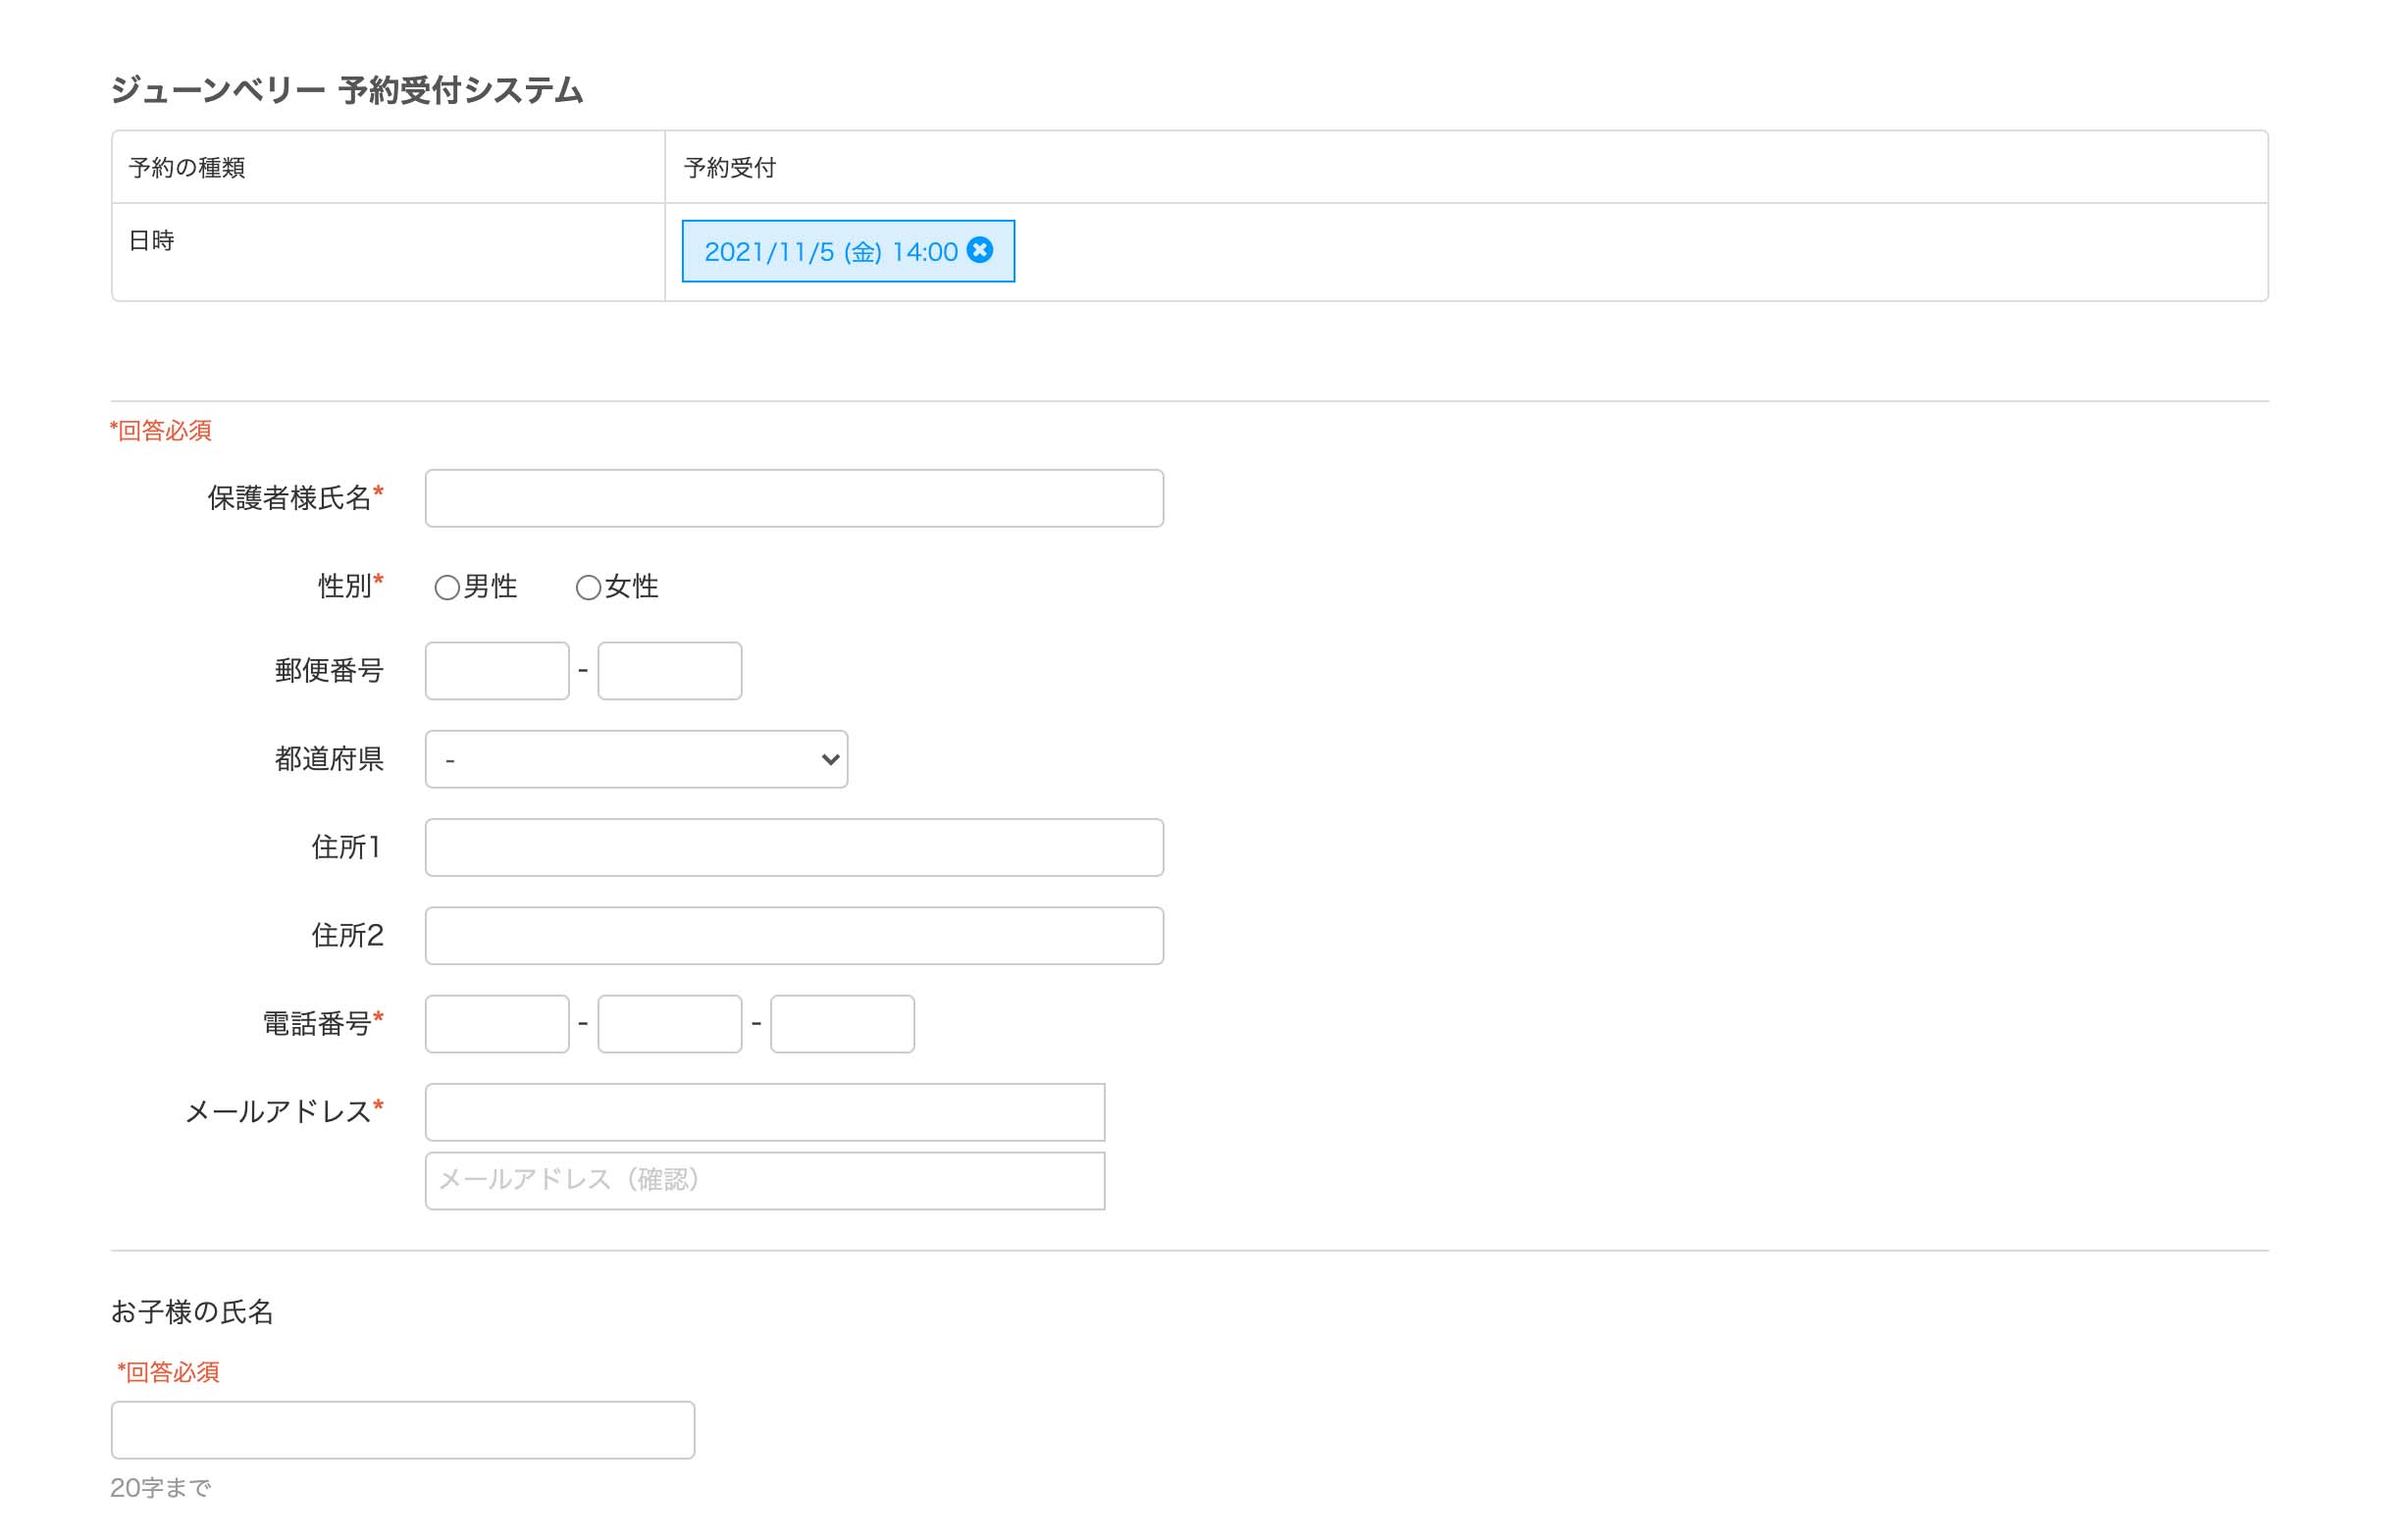Remove the selected 2021/11/5 14:00 date chip
The image size is (2394, 1540).
980,250
